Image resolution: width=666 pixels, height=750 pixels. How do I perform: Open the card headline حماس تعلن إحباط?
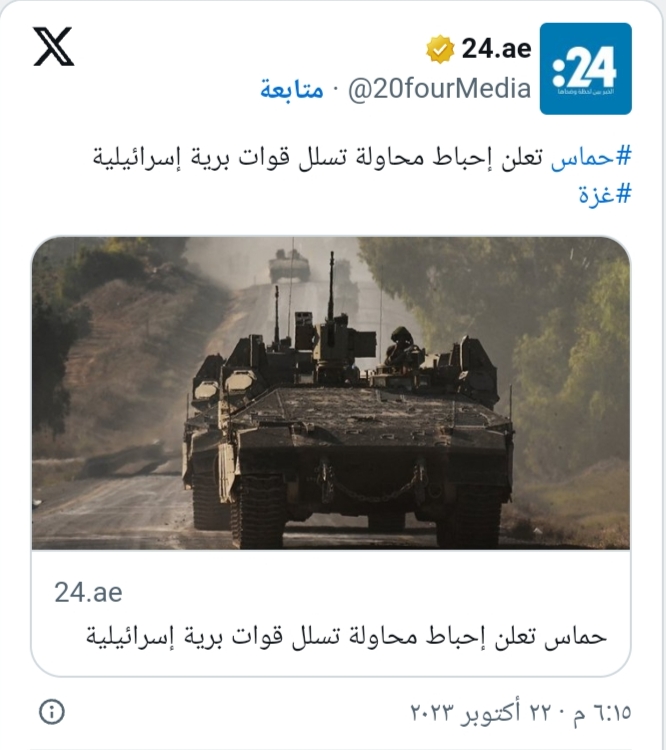tap(346, 637)
